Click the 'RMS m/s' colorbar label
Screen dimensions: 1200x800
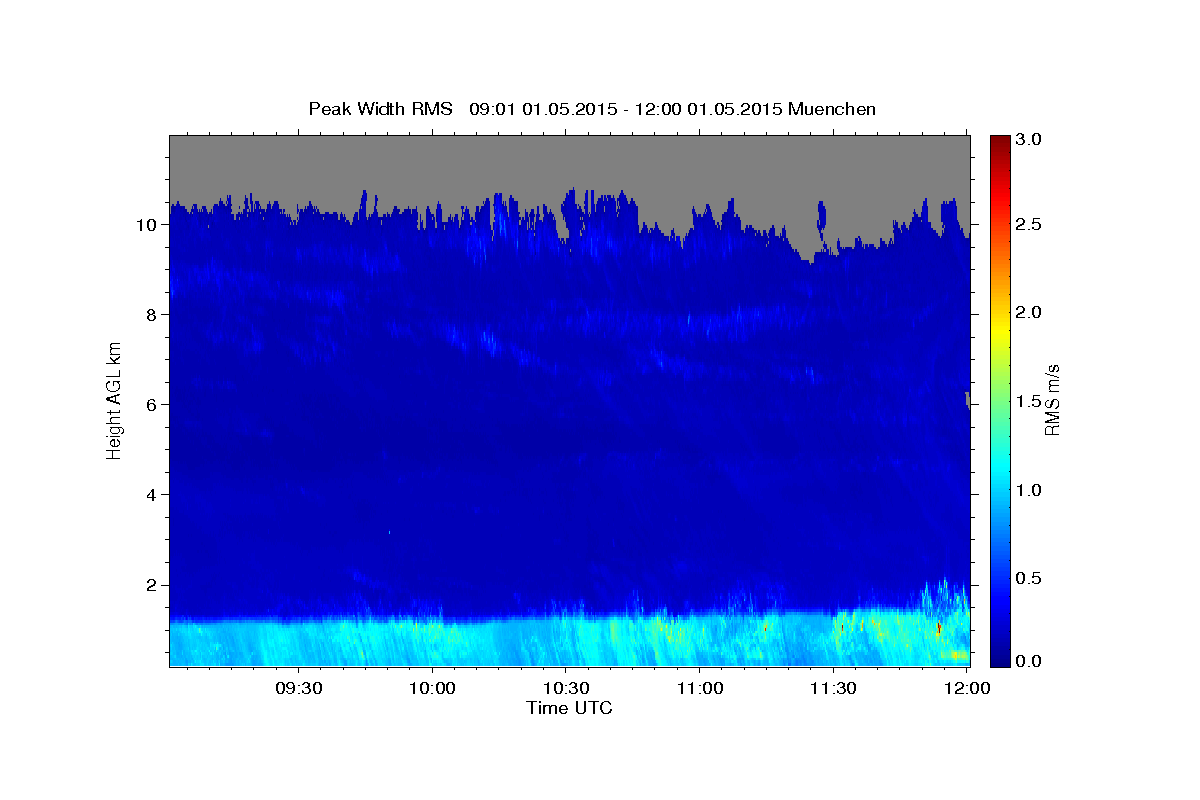pyautogui.click(x=1051, y=400)
